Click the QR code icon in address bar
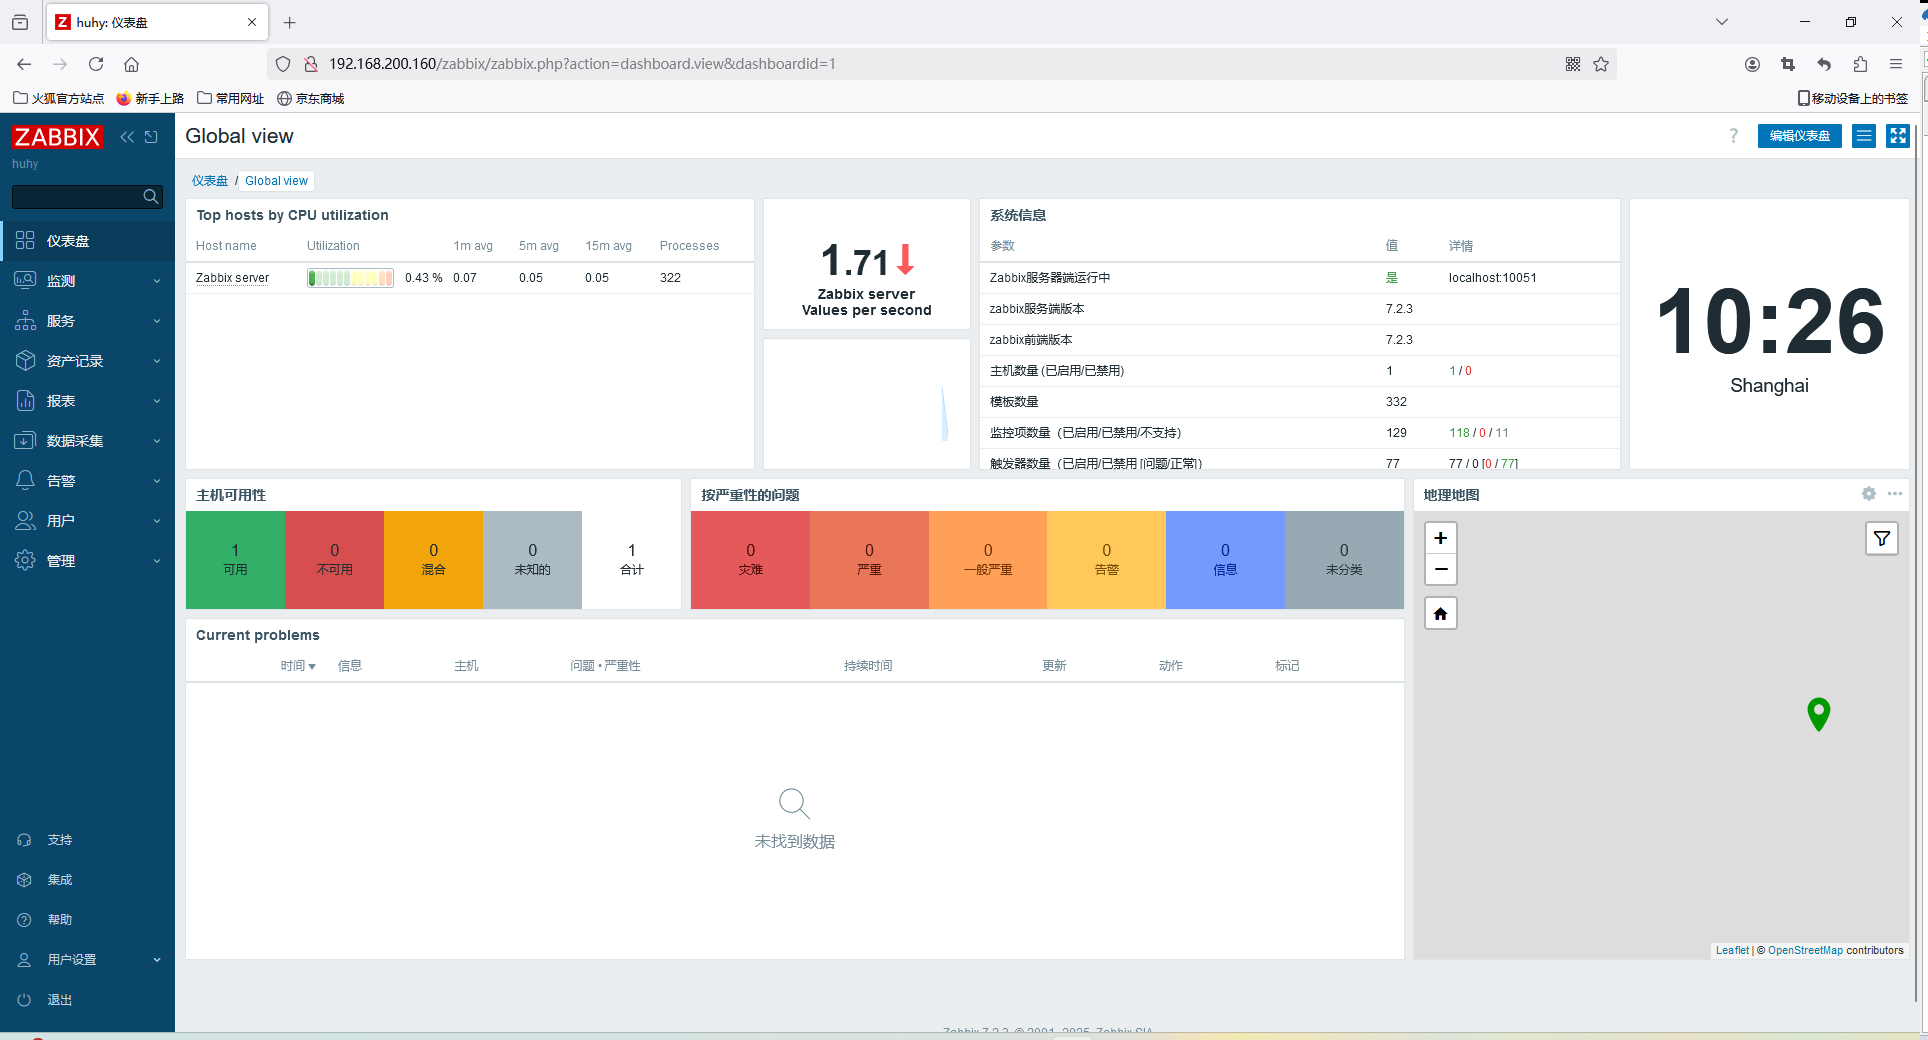 pos(1573,64)
